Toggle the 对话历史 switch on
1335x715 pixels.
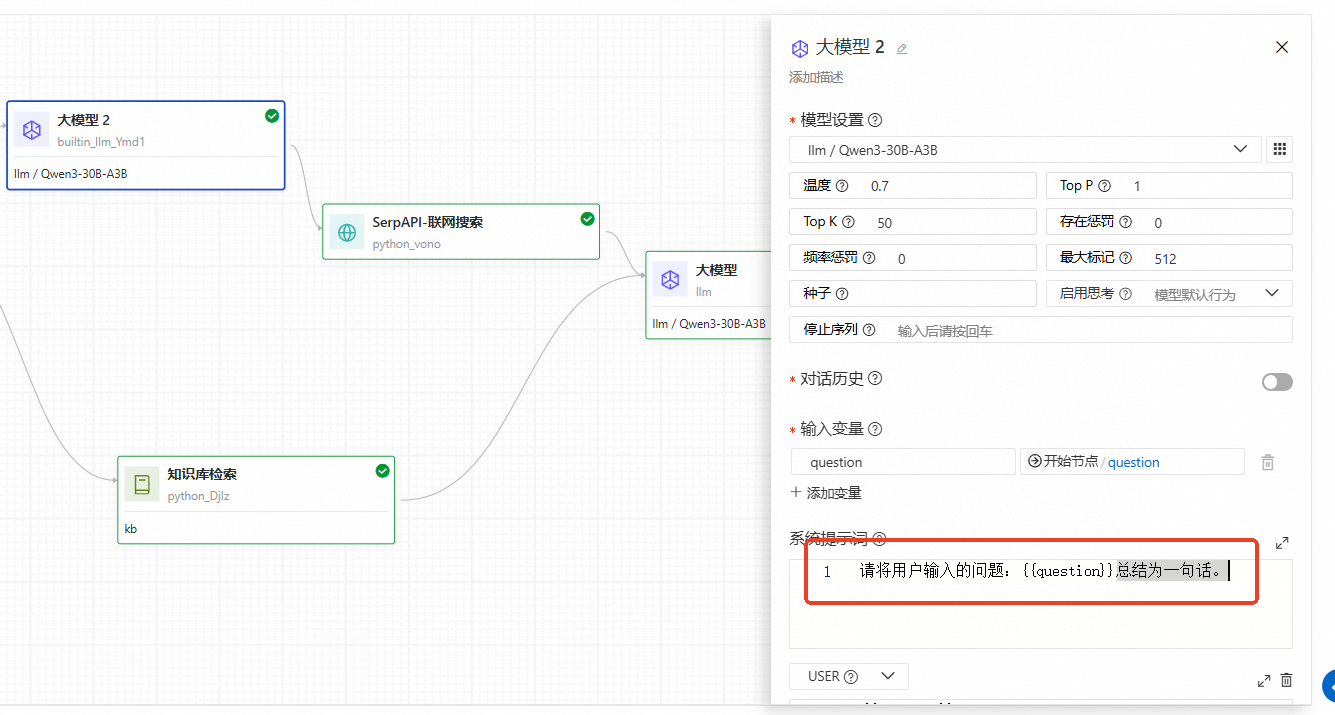(1277, 382)
